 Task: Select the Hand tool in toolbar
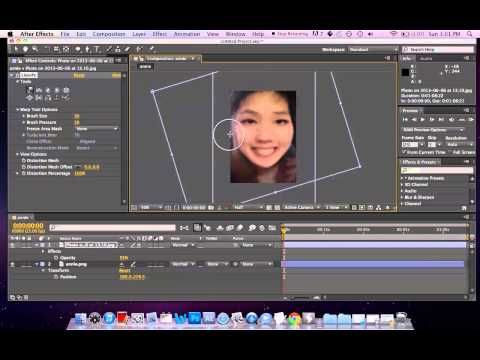click(x=25, y=49)
